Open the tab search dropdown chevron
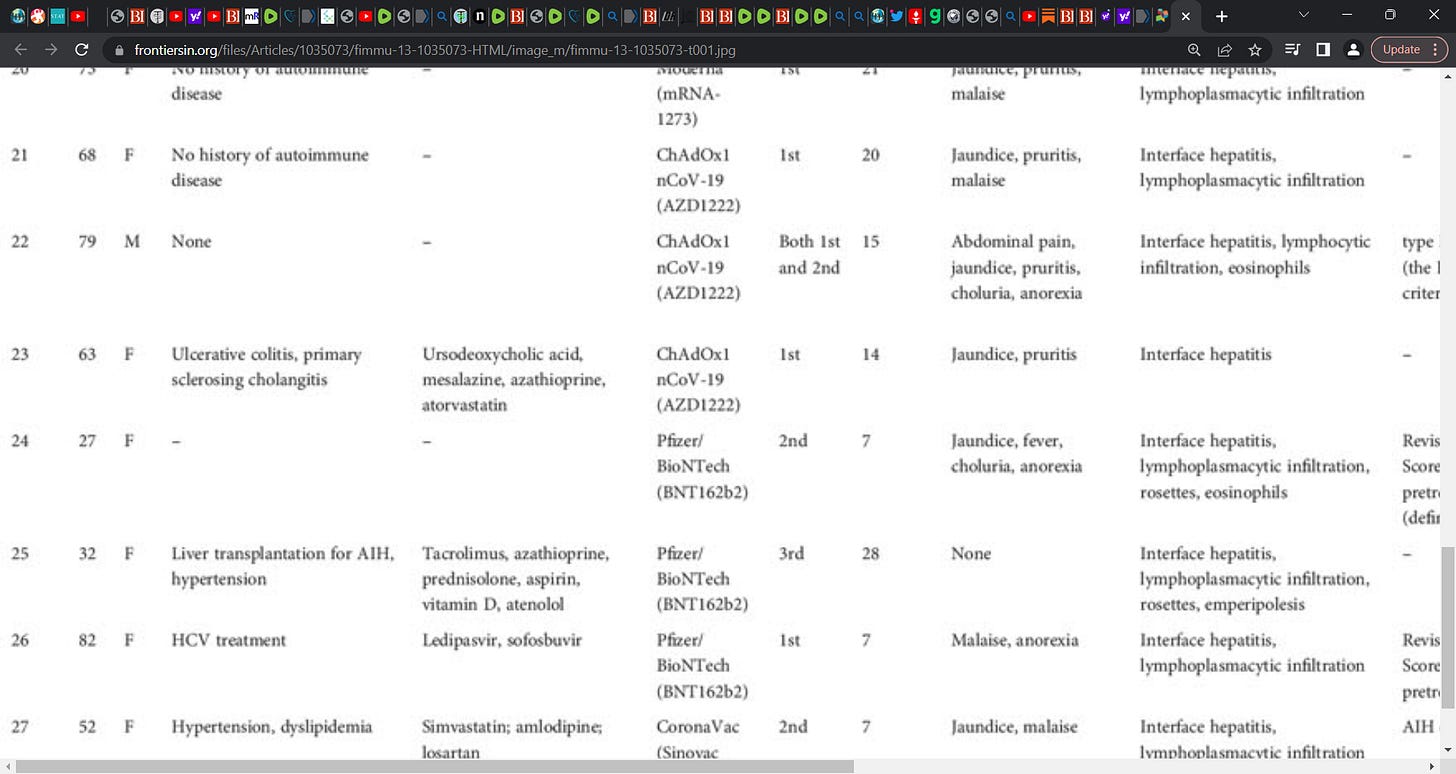Viewport: 1456px width, 774px height. coord(1303,15)
